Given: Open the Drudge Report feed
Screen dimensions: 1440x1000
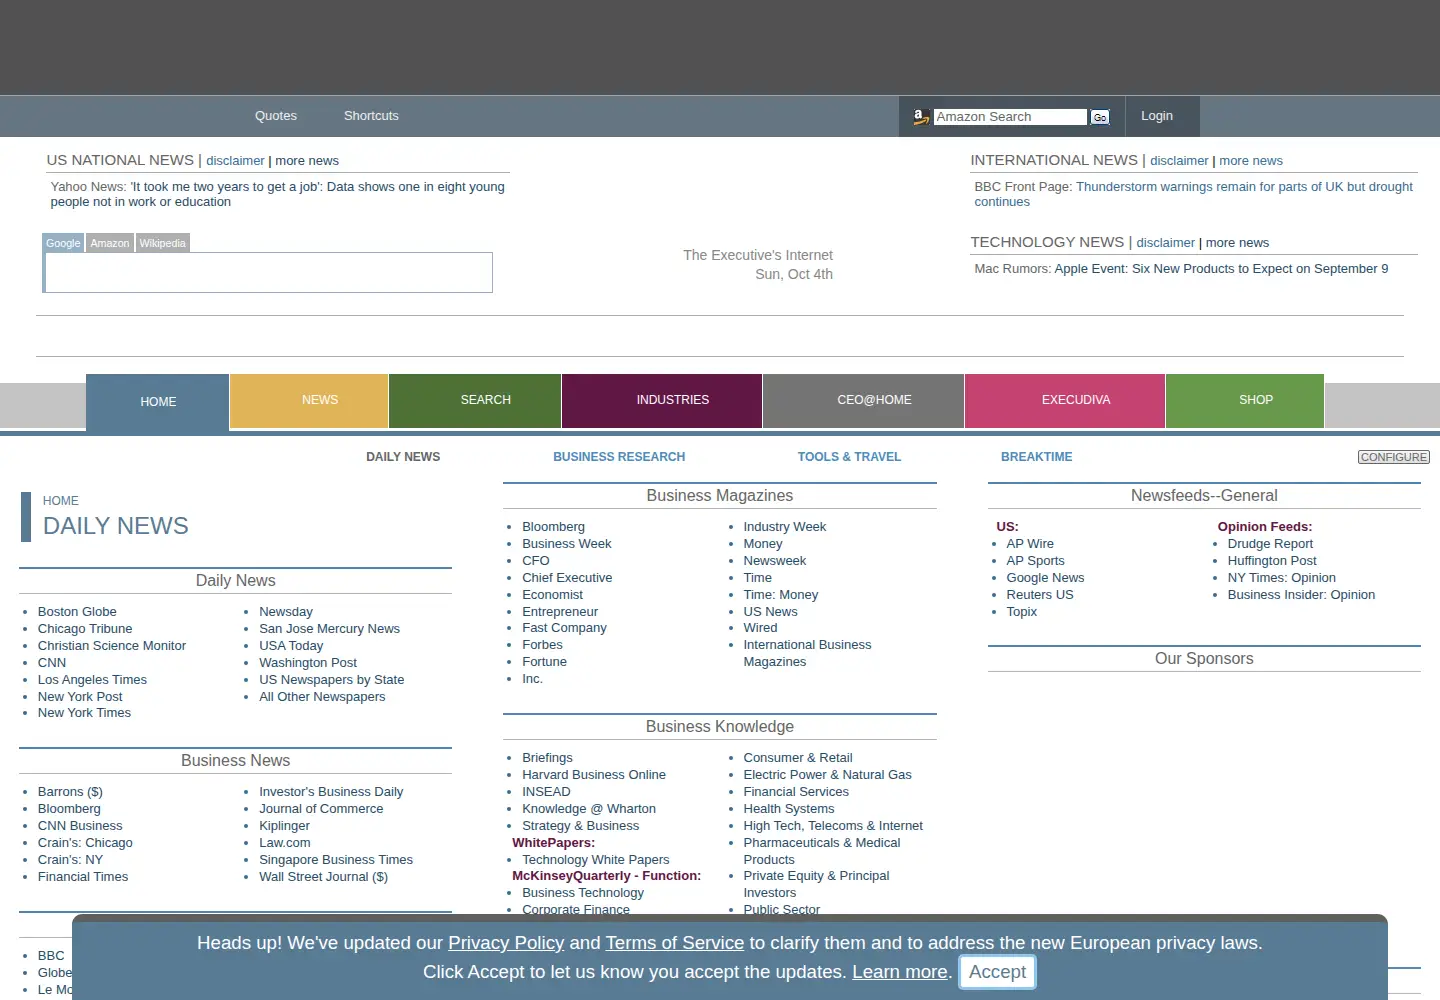Looking at the screenshot, I should point(1270,544).
